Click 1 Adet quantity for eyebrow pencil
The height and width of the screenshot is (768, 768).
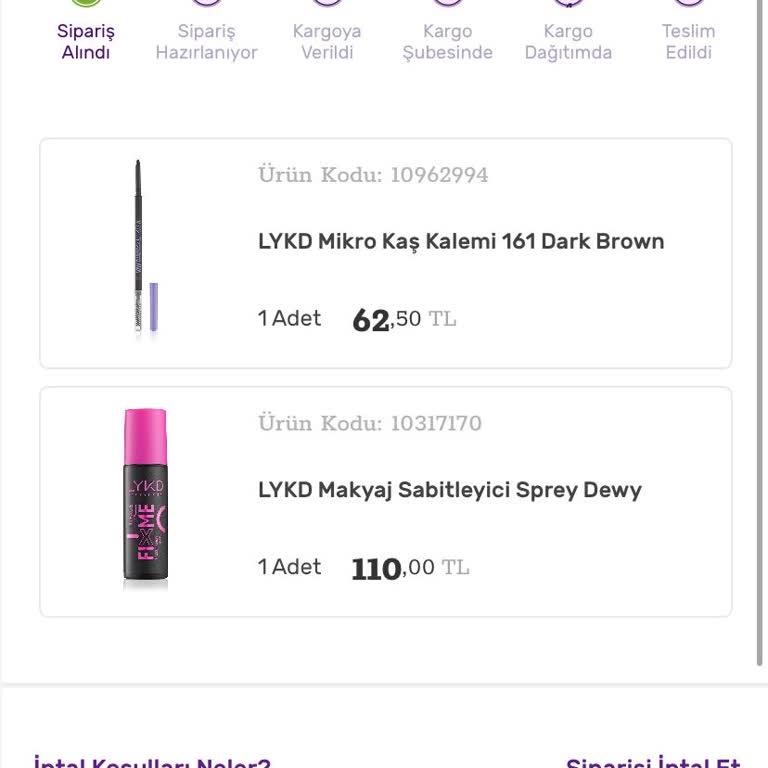pos(289,318)
